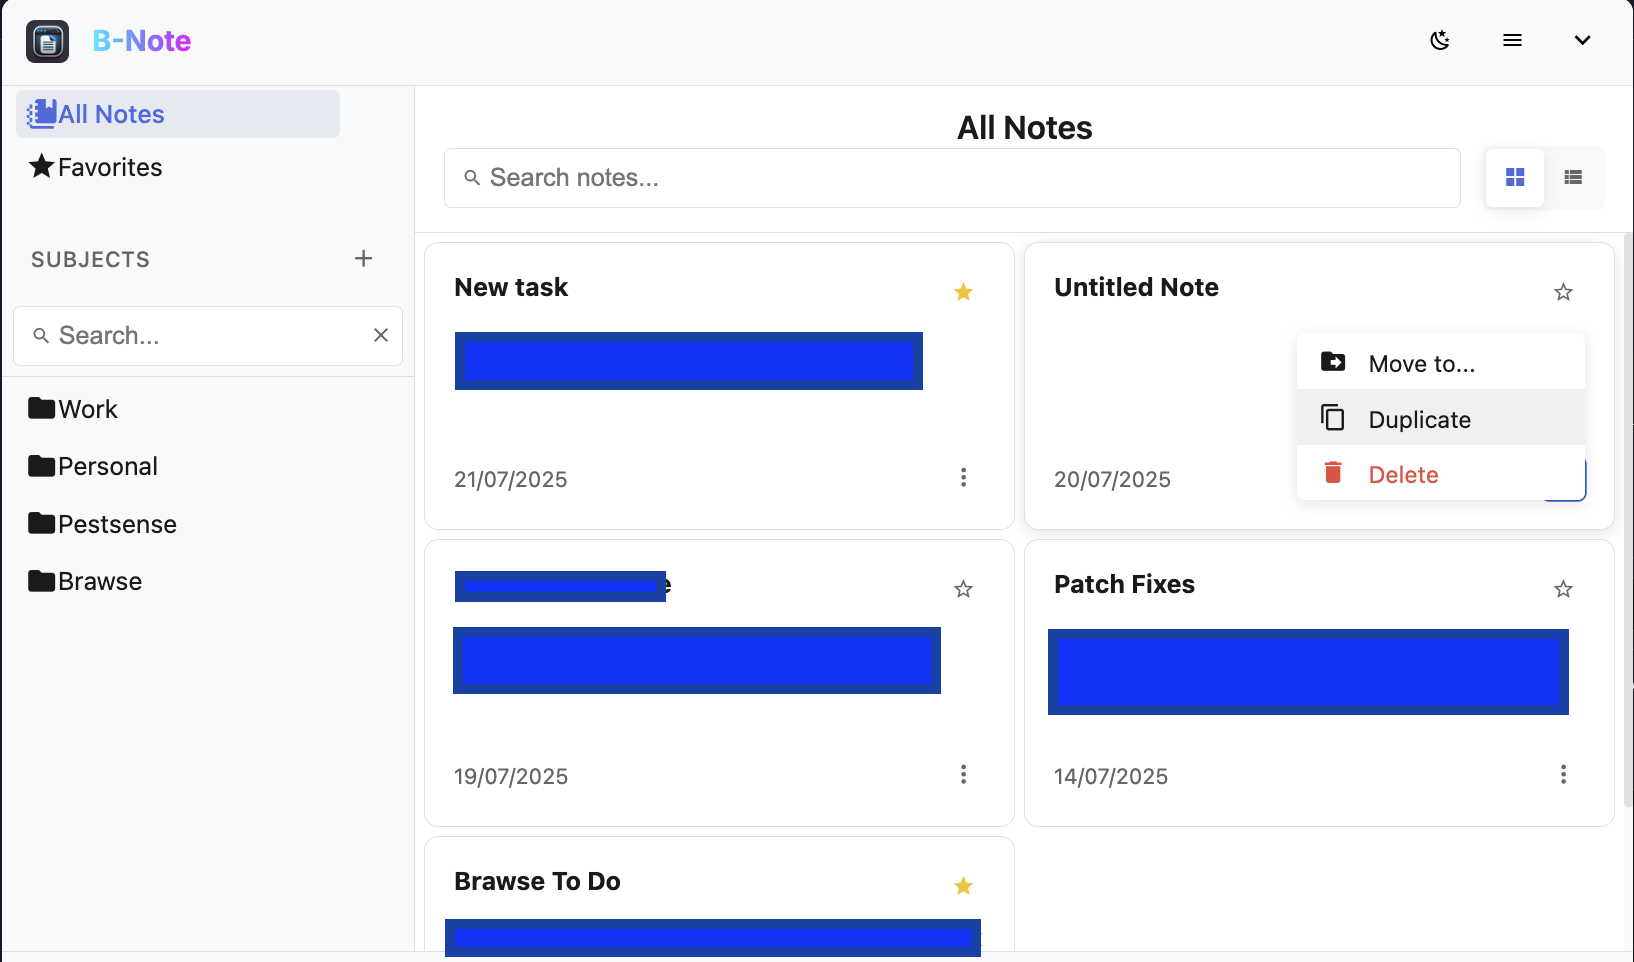This screenshot has height=962, width=1634.
Task: Favorite the Patch Fixes note
Action: 1563,589
